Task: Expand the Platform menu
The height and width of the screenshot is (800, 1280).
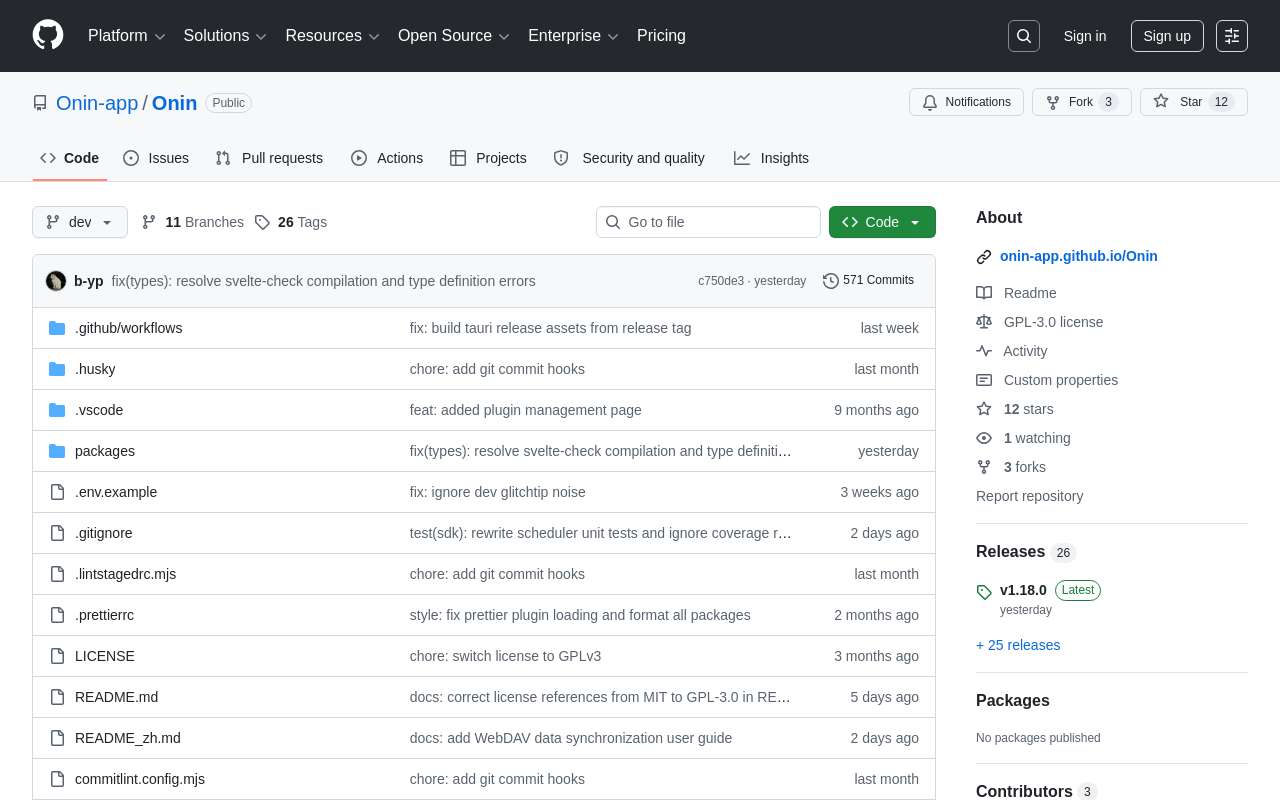Action: click(127, 36)
